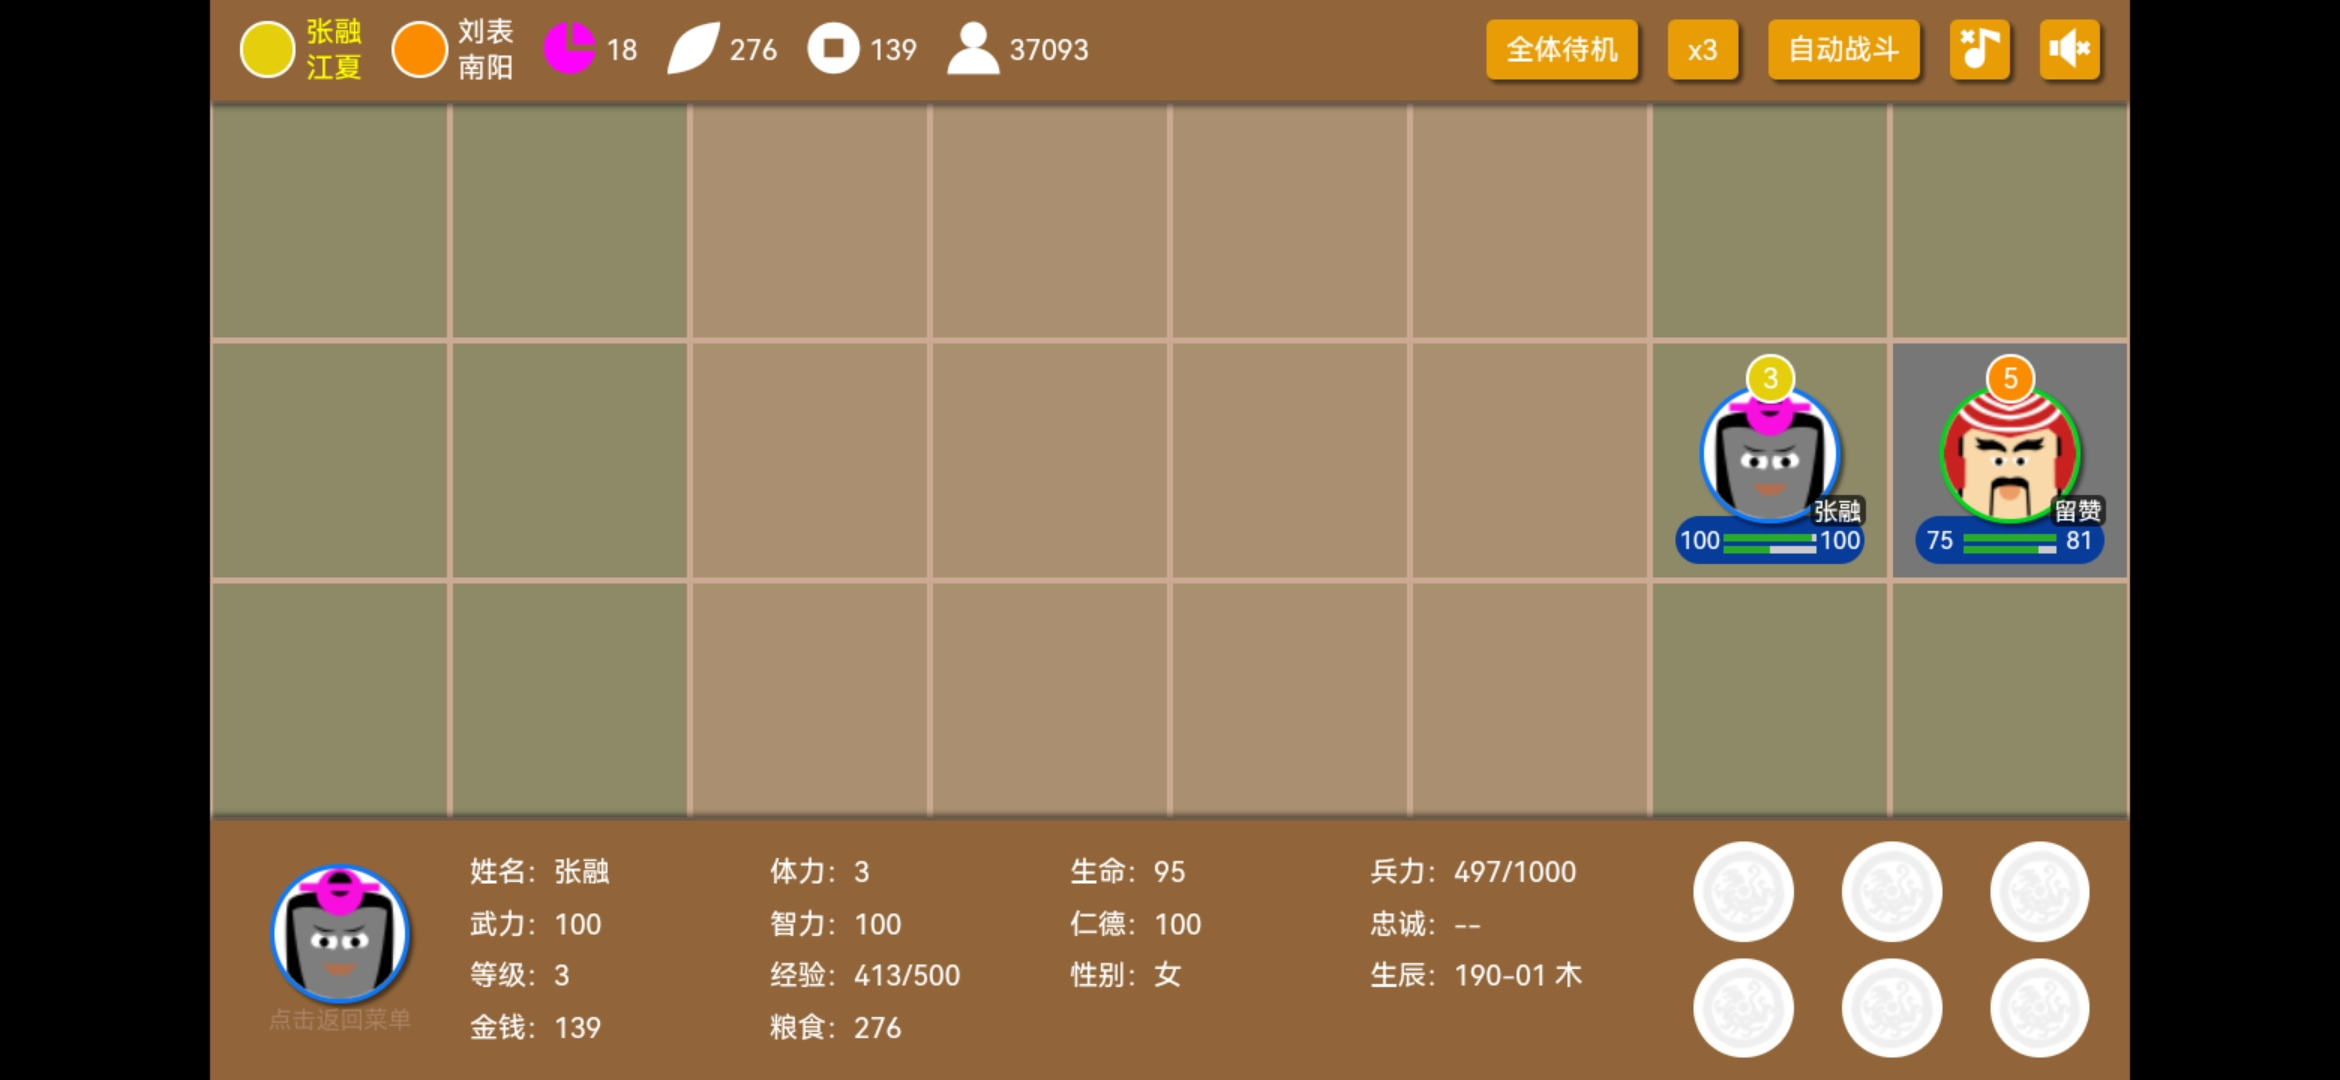
Task: Start 自动战斗 auto battle
Action: pos(1843,49)
